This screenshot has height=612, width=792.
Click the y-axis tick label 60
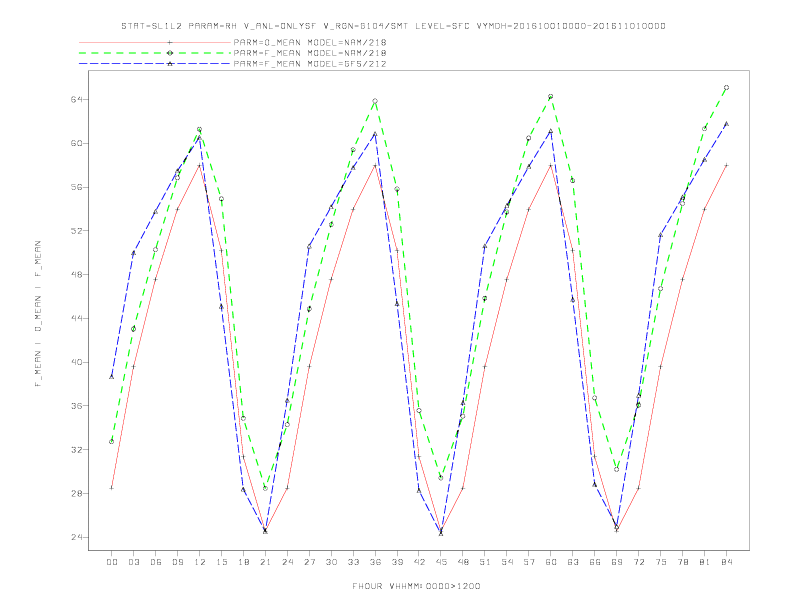pos(77,143)
